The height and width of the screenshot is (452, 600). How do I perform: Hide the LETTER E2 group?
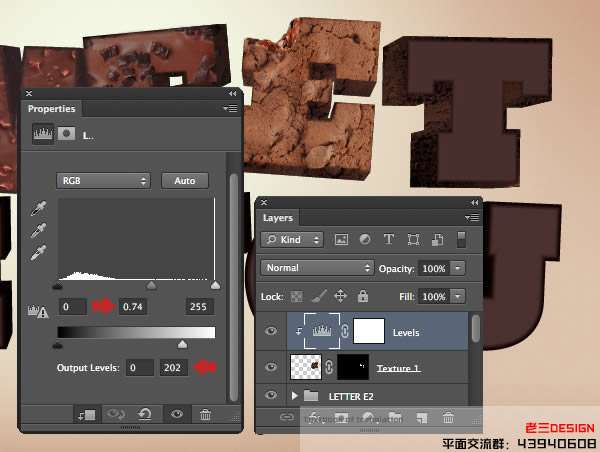tap(271, 395)
